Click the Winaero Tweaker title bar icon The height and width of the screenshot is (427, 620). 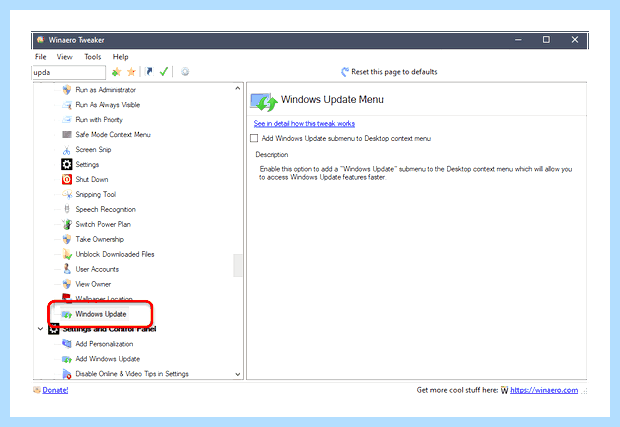point(40,40)
